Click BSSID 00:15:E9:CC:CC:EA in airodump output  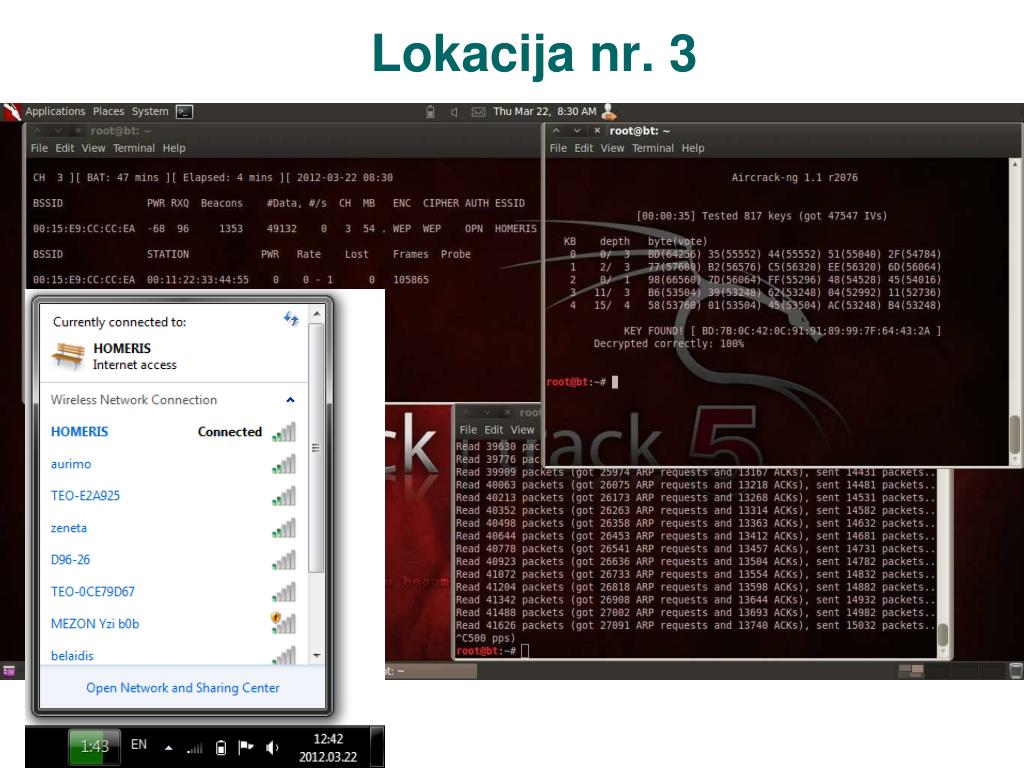84,229
